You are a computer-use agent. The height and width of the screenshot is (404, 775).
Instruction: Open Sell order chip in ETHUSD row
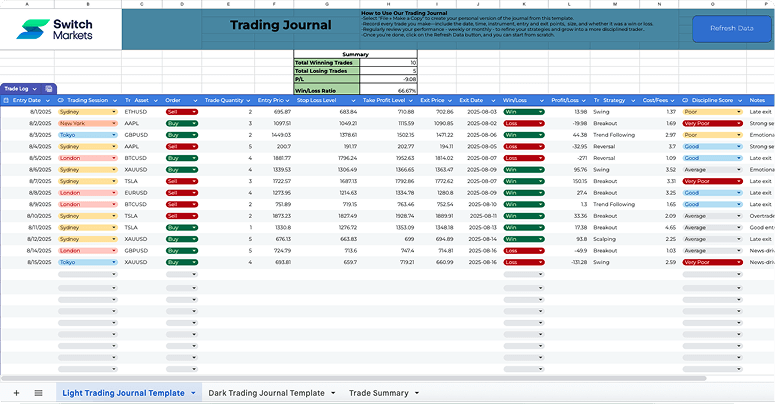[x=195, y=112]
